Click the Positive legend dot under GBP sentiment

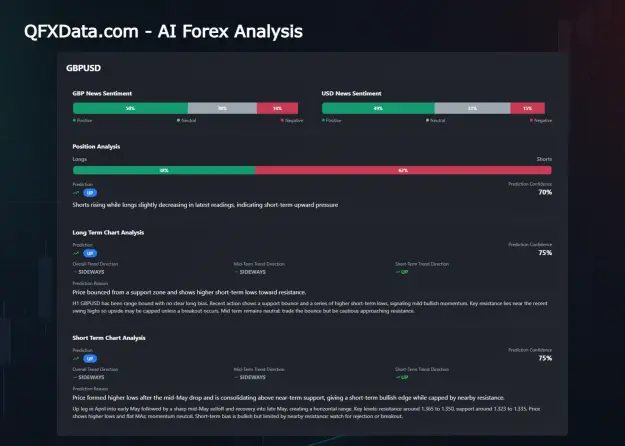(x=74, y=120)
